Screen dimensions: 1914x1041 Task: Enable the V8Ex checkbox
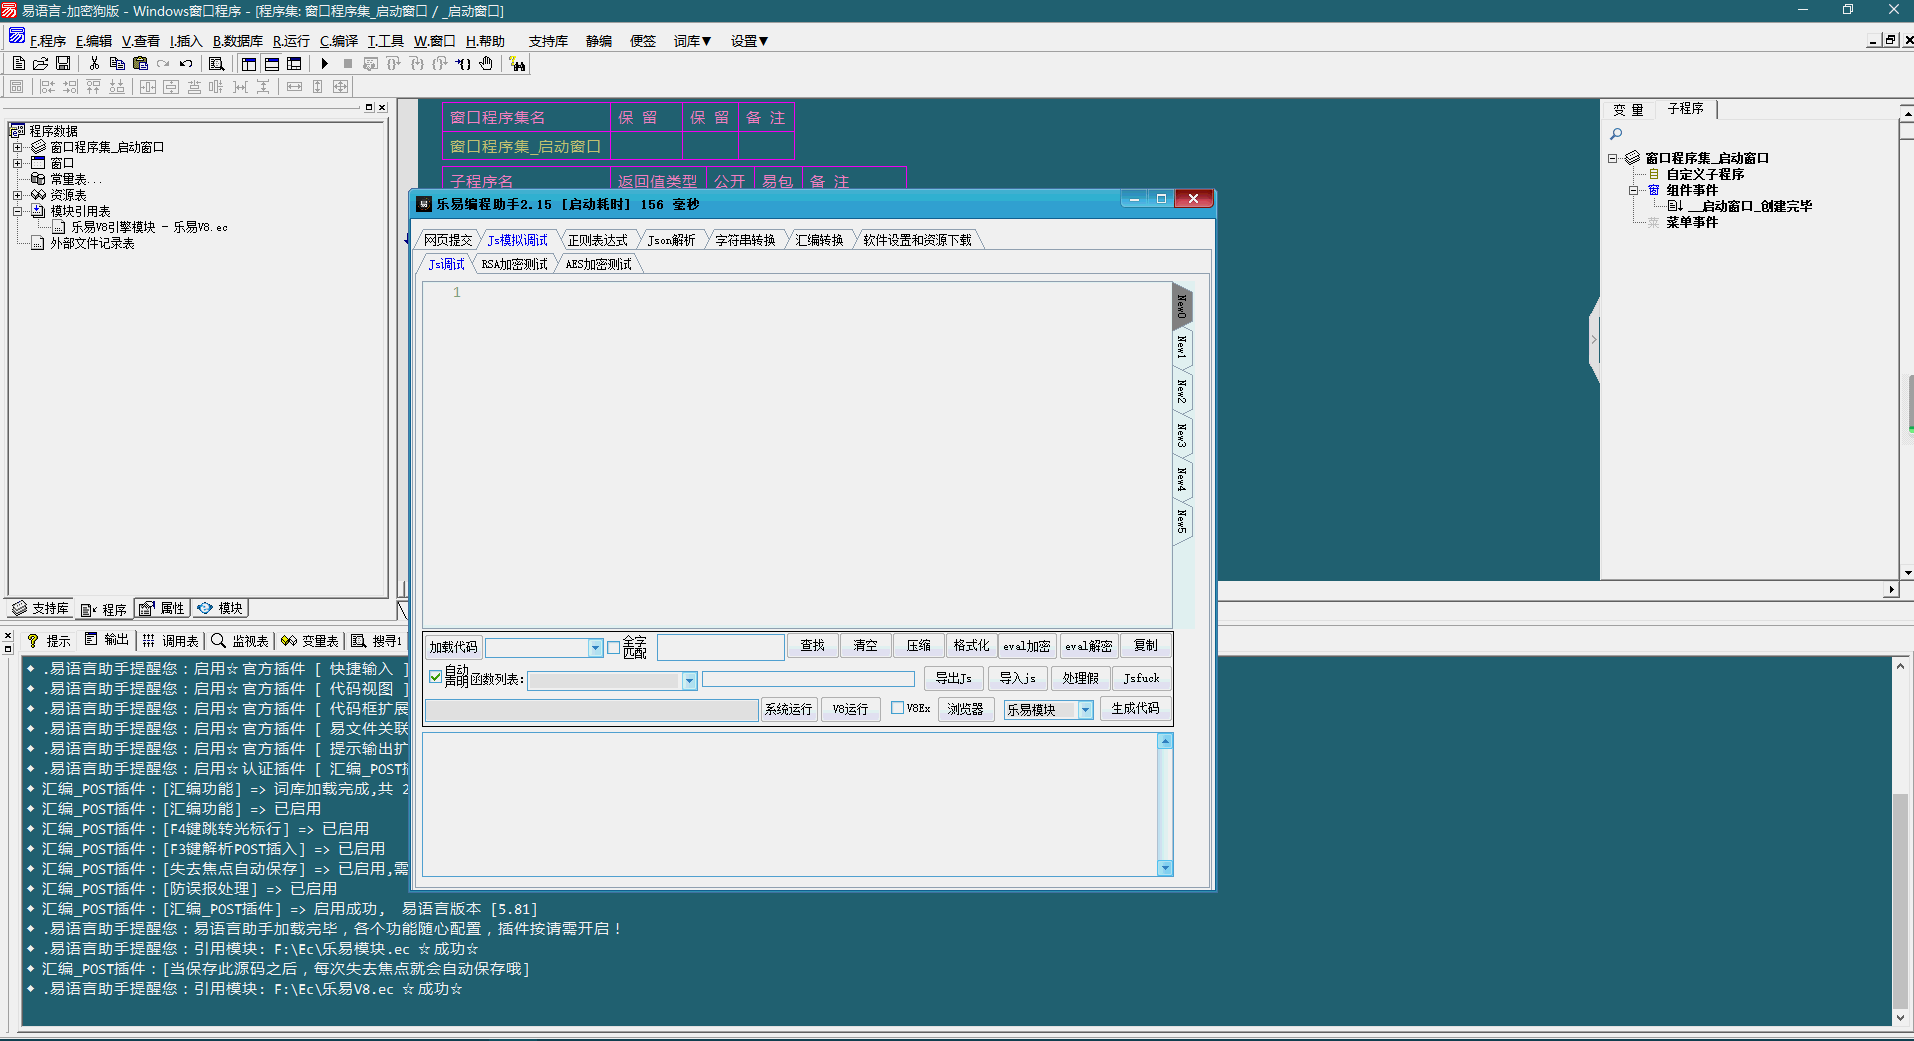[x=897, y=708]
